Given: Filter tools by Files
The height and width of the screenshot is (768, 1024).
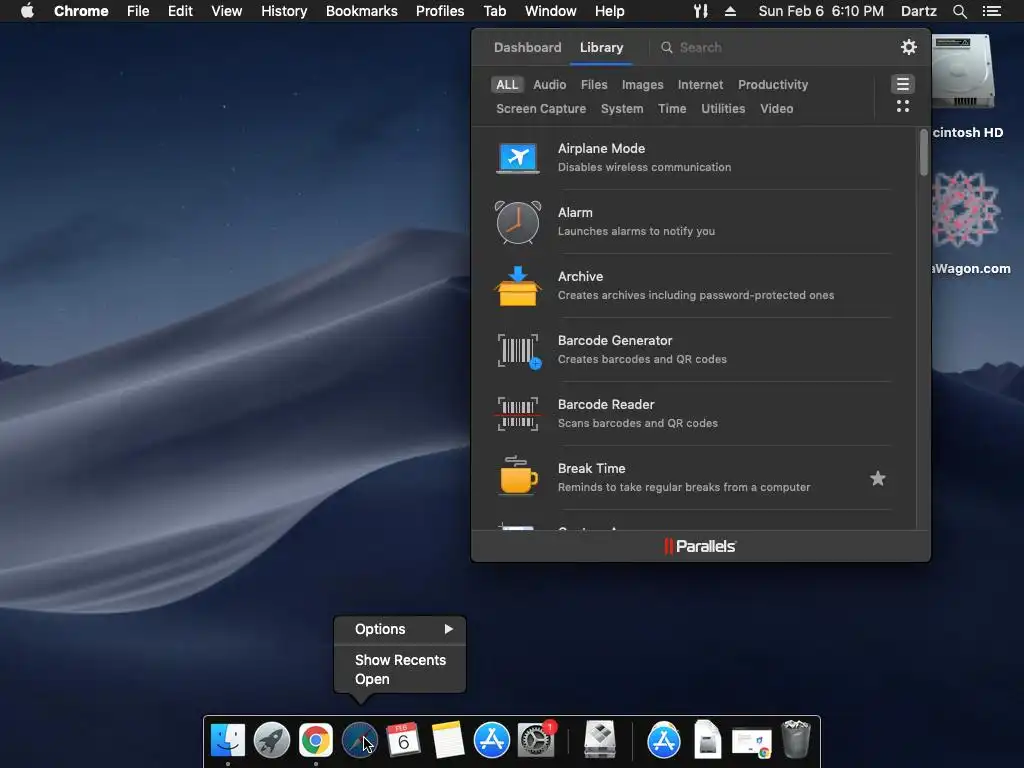Looking at the screenshot, I should (594, 85).
